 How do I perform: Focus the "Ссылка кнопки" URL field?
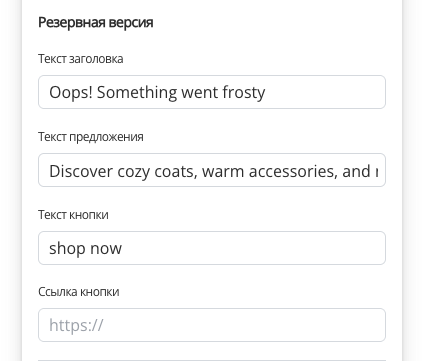(x=212, y=325)
